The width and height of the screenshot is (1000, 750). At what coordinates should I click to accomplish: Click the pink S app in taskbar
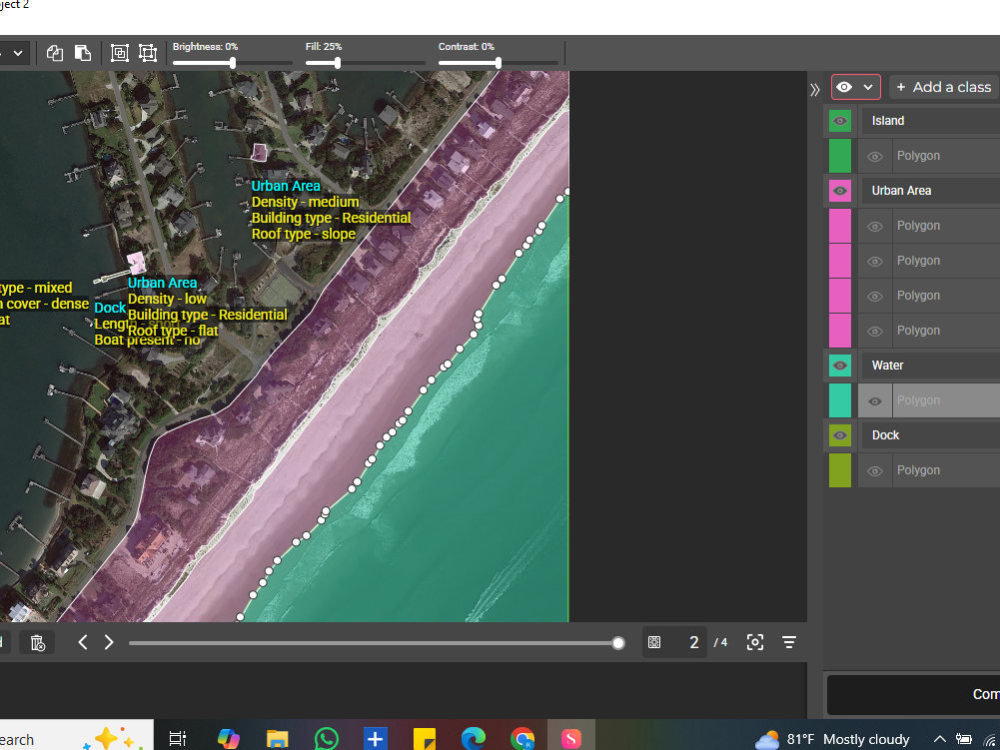coord(571,739)
